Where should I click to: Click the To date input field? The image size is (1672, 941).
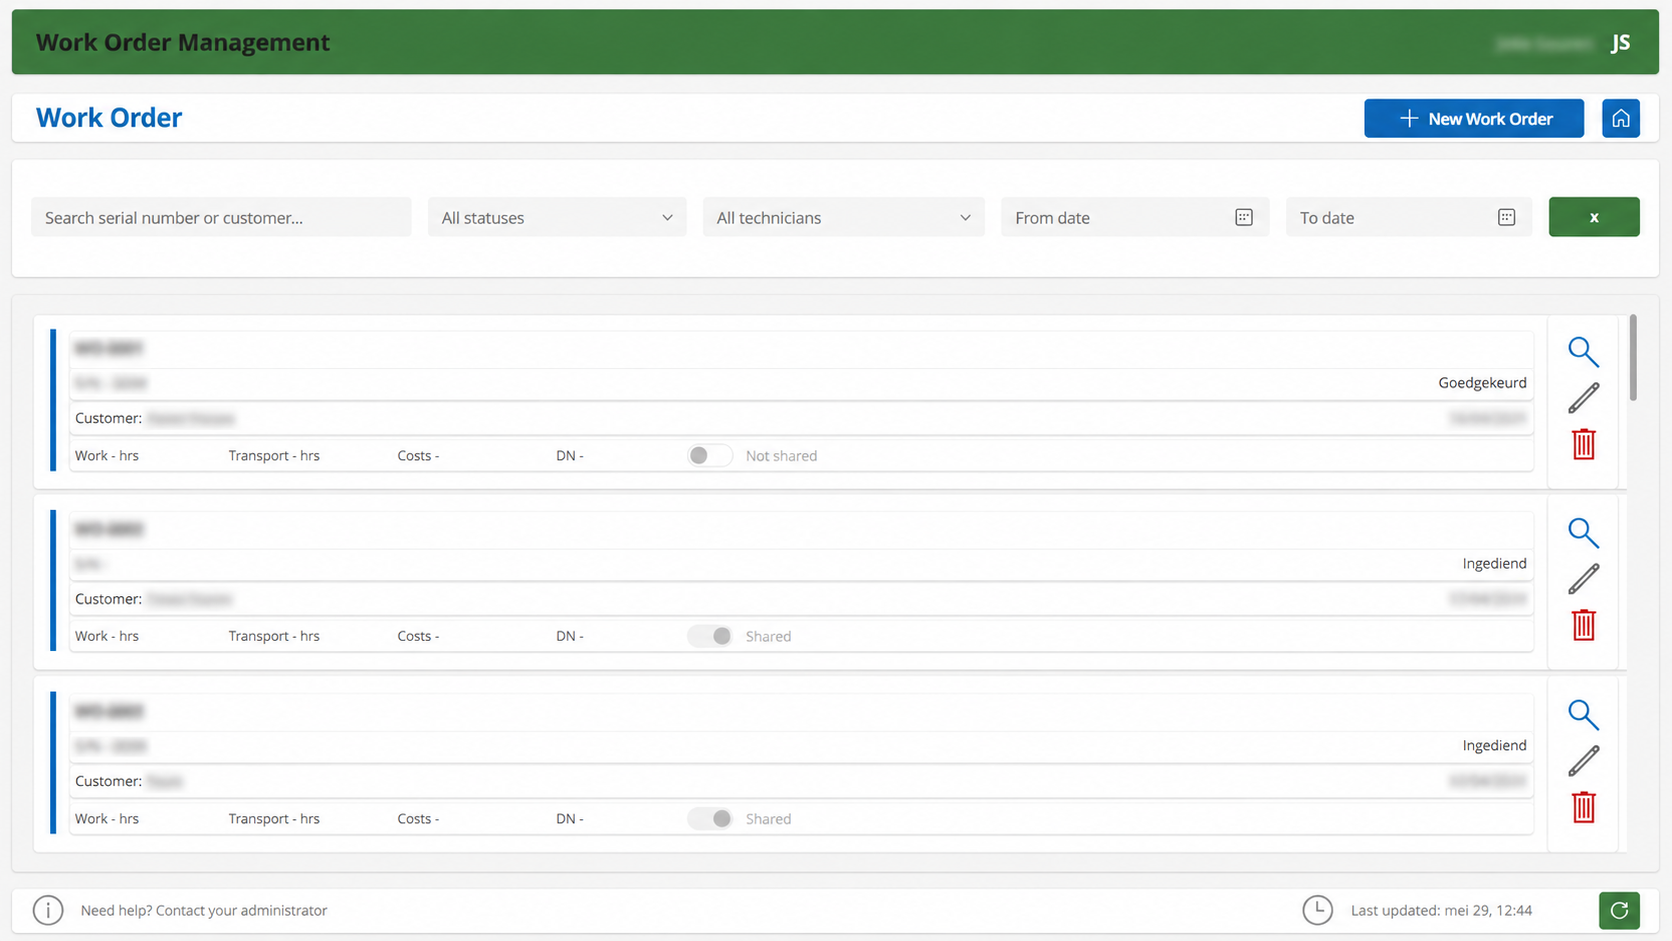coord(1408,217)
